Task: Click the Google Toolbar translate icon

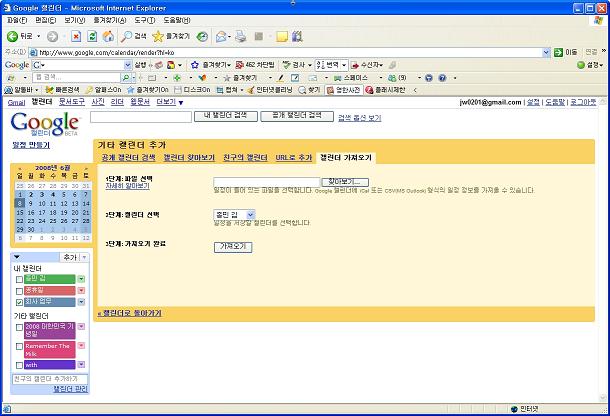Action: (x=321, y=65)
